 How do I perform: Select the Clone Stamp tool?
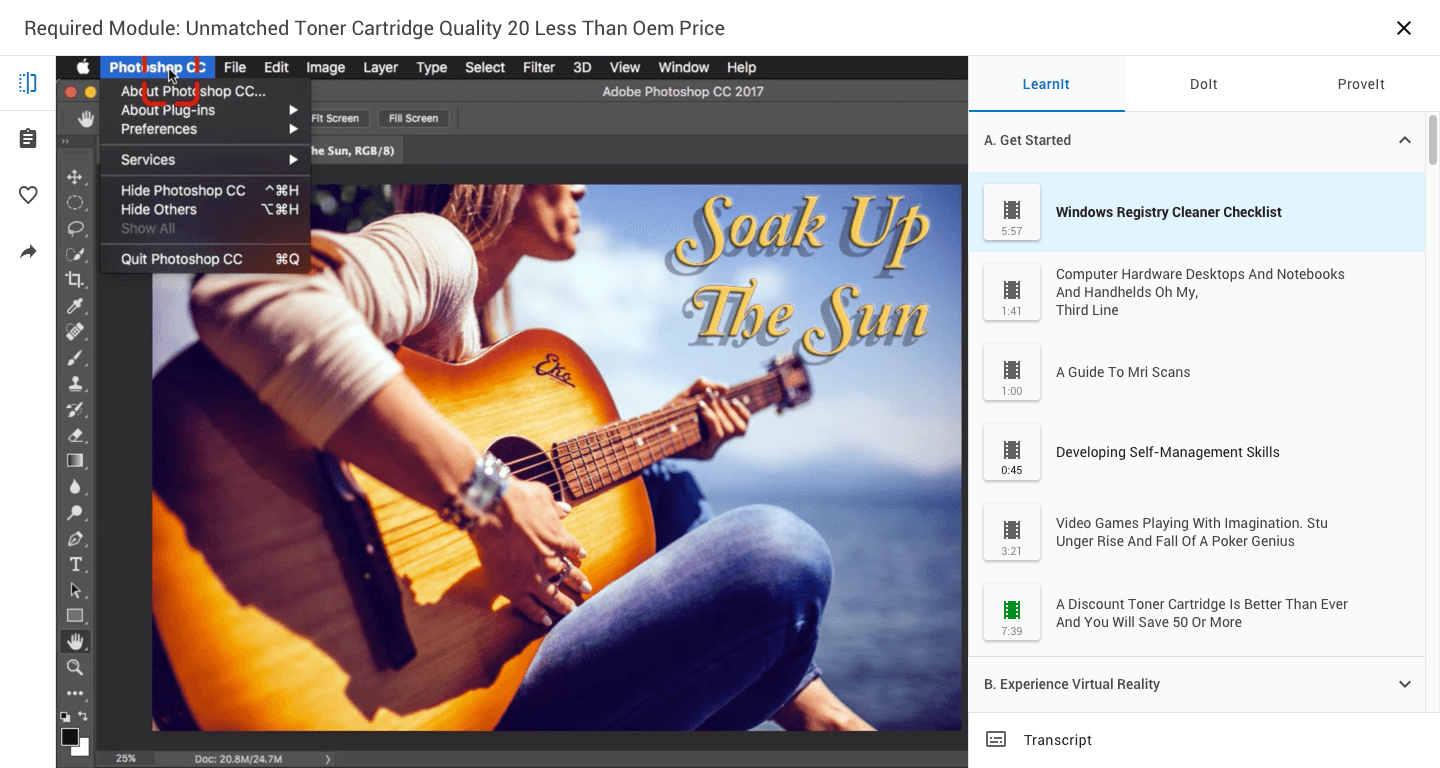pos(75,383)
